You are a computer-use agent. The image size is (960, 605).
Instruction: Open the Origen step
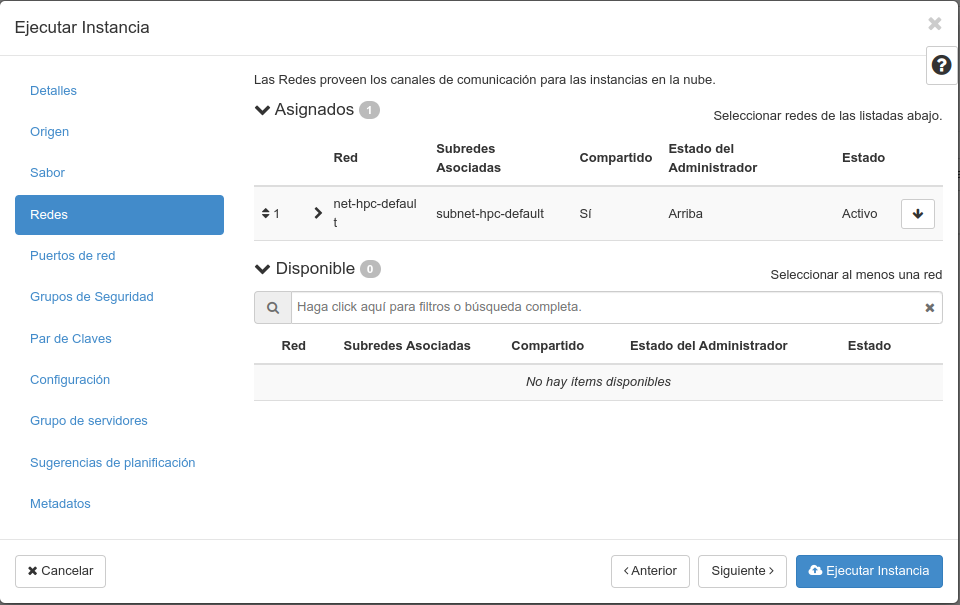click(x=49, y=131)
